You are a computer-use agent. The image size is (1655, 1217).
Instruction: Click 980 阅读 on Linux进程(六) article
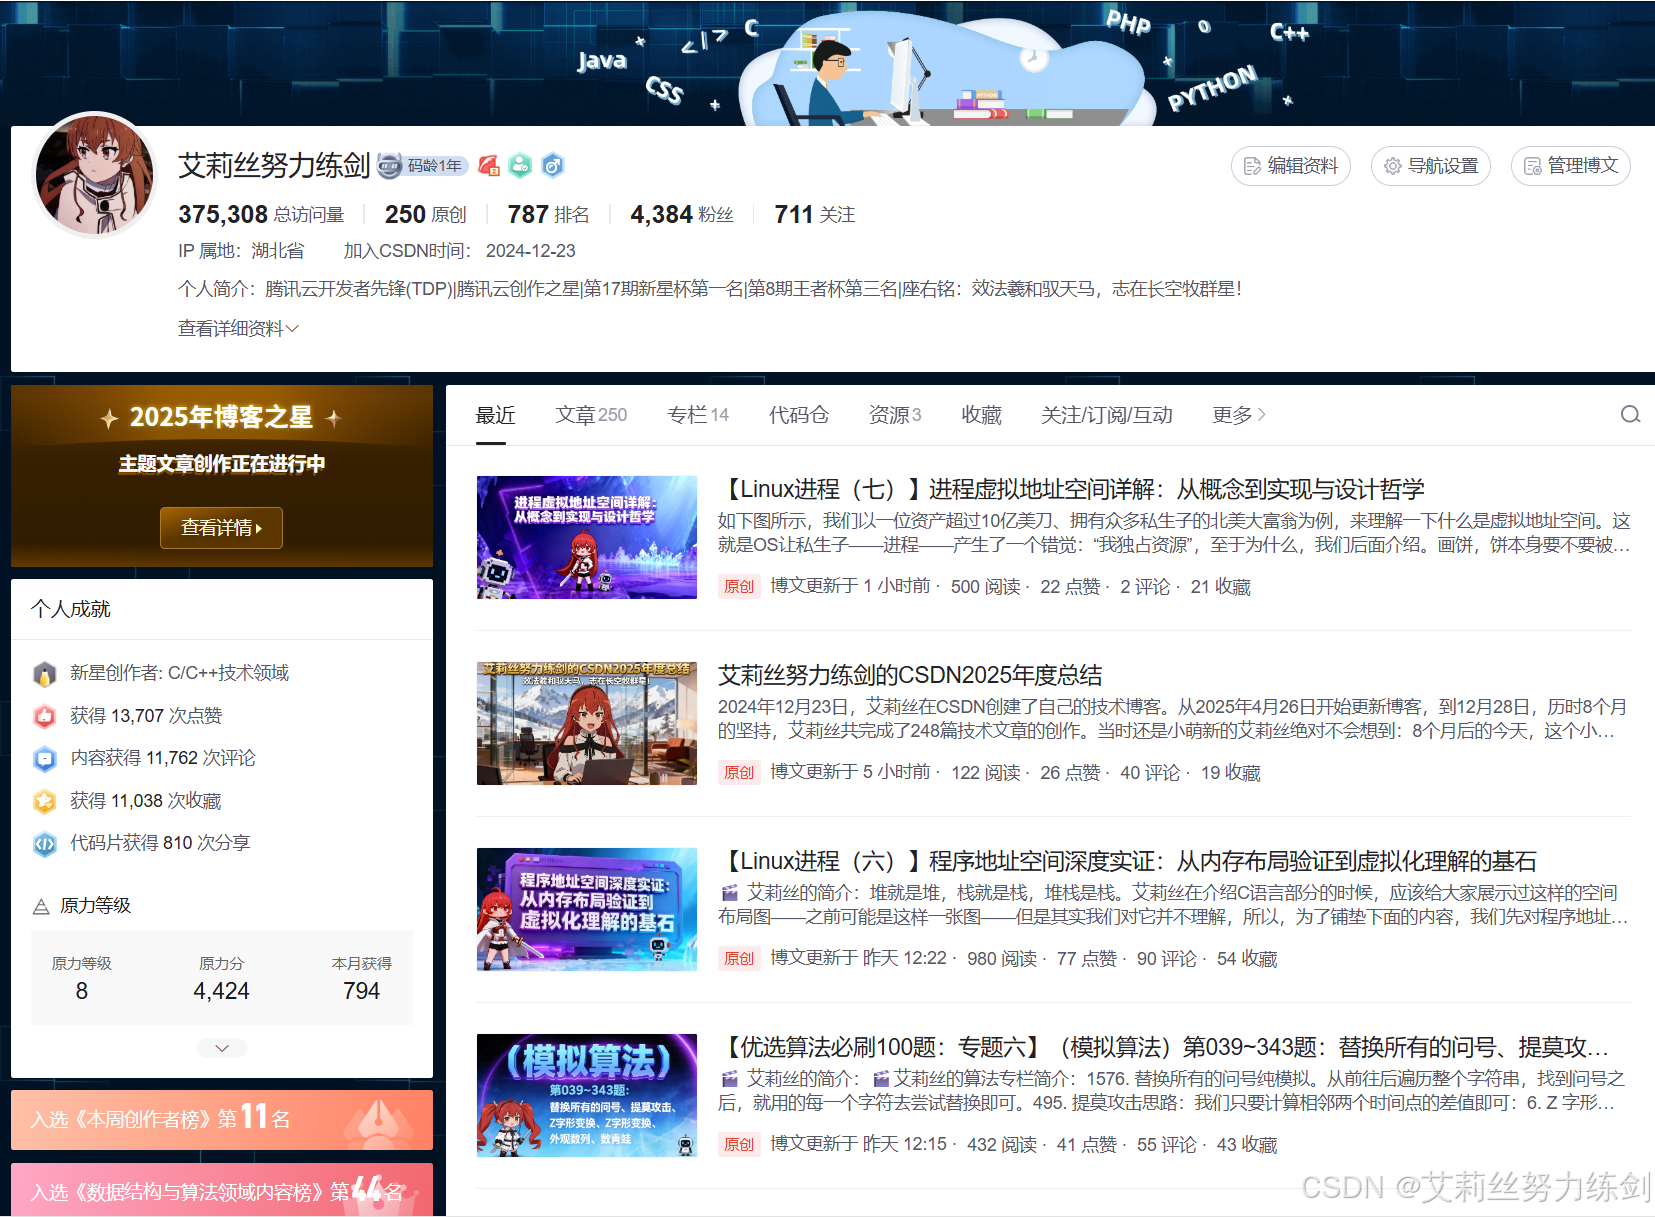coord(1002,959)
